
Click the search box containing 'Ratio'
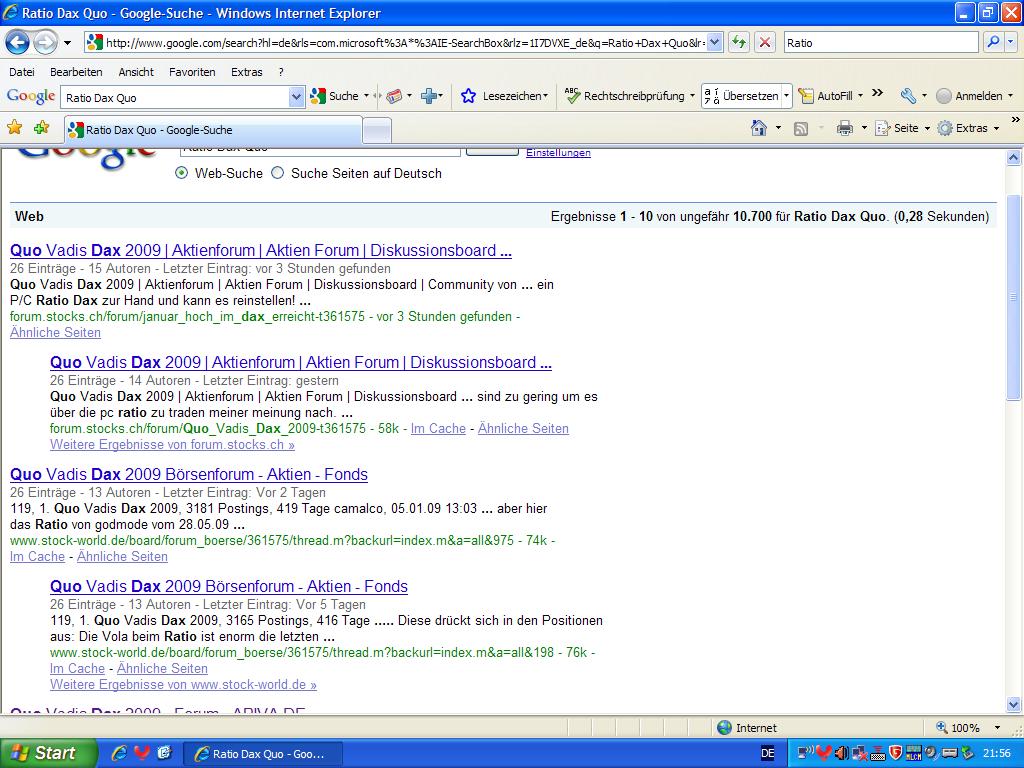click(x=881, y=43)
